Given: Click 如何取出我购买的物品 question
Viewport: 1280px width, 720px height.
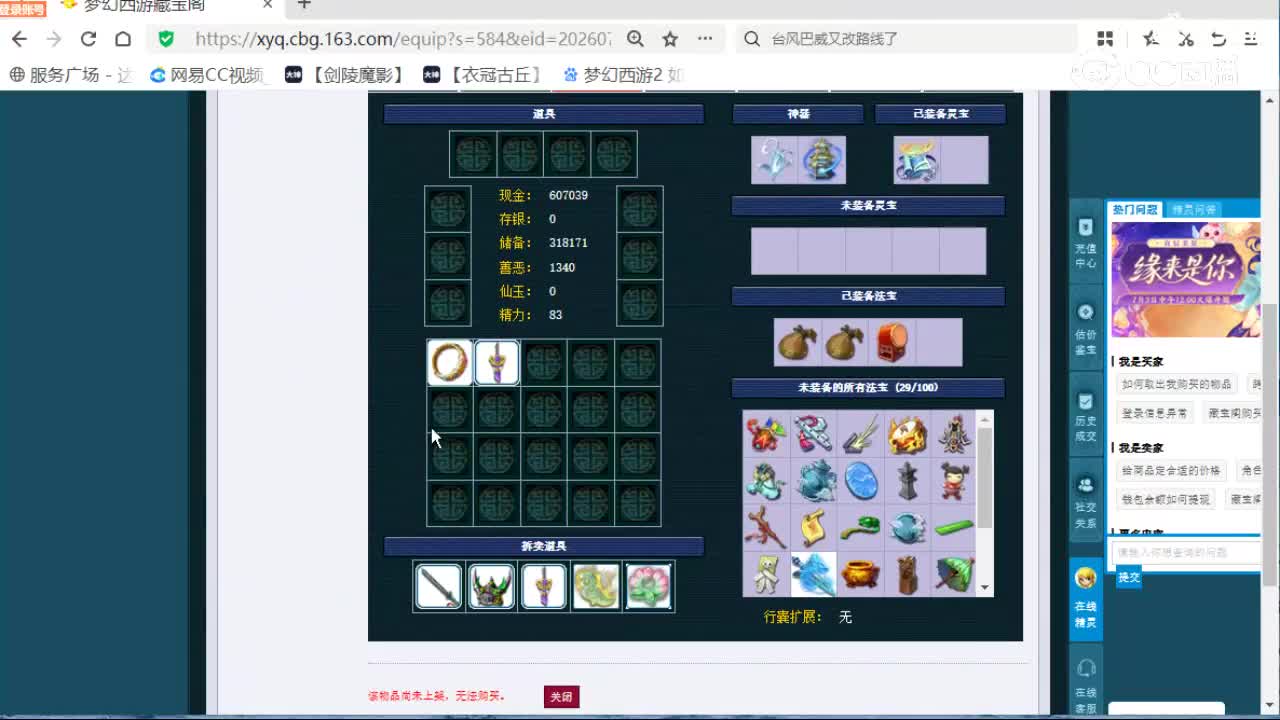Looking at the screenshot, I should click(x=1177, y=384).
